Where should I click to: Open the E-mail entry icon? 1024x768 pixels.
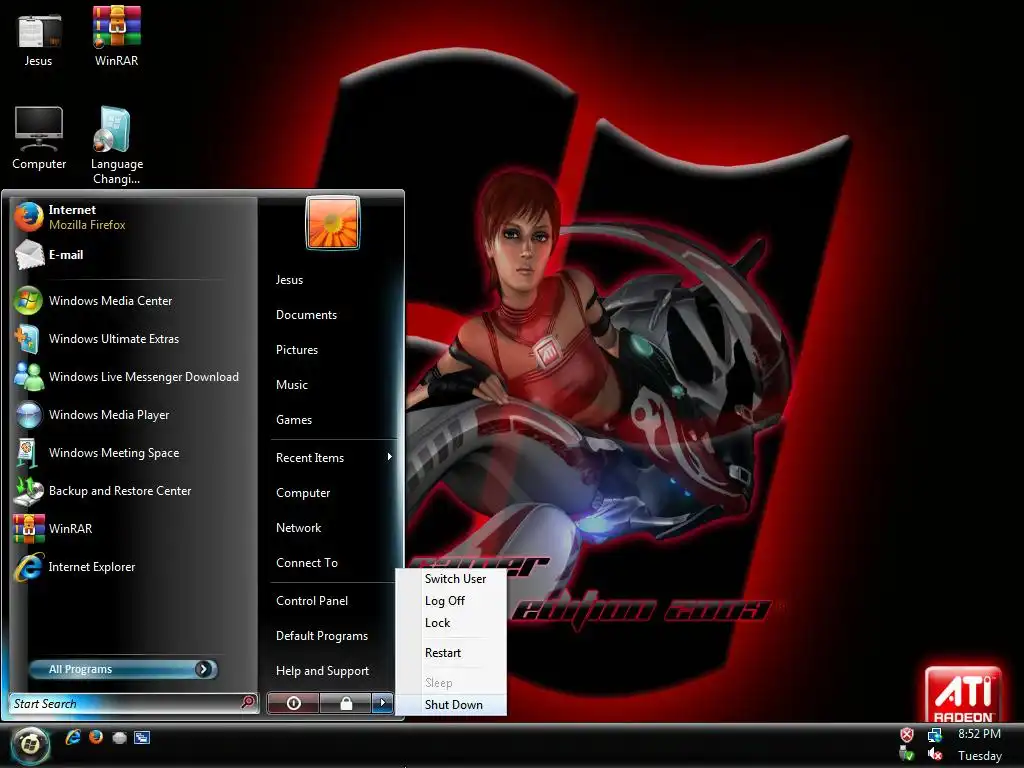pos(28,255)
